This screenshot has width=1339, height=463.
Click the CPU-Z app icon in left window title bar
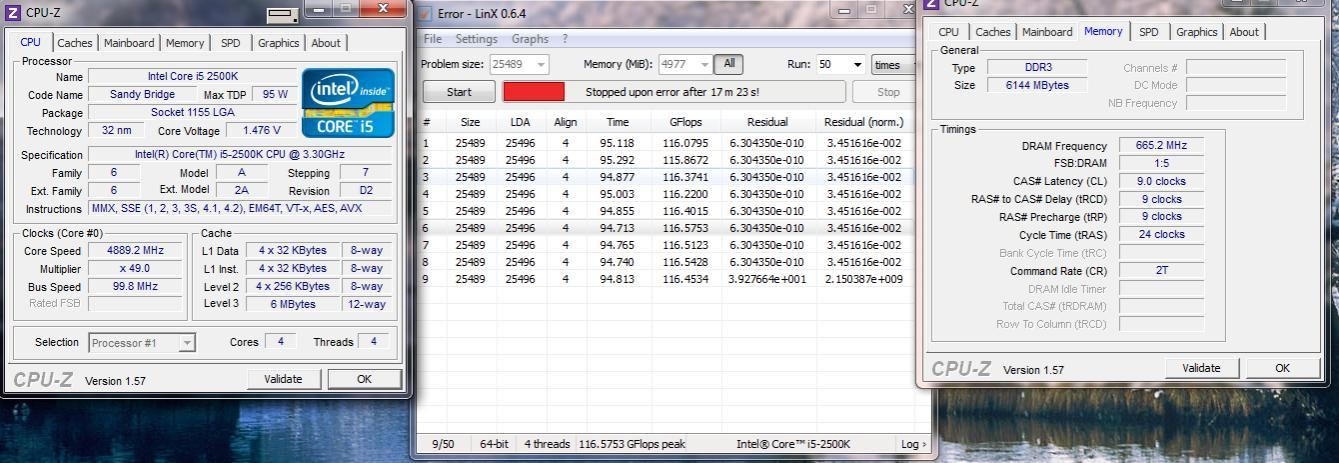[x=13, y=13]
